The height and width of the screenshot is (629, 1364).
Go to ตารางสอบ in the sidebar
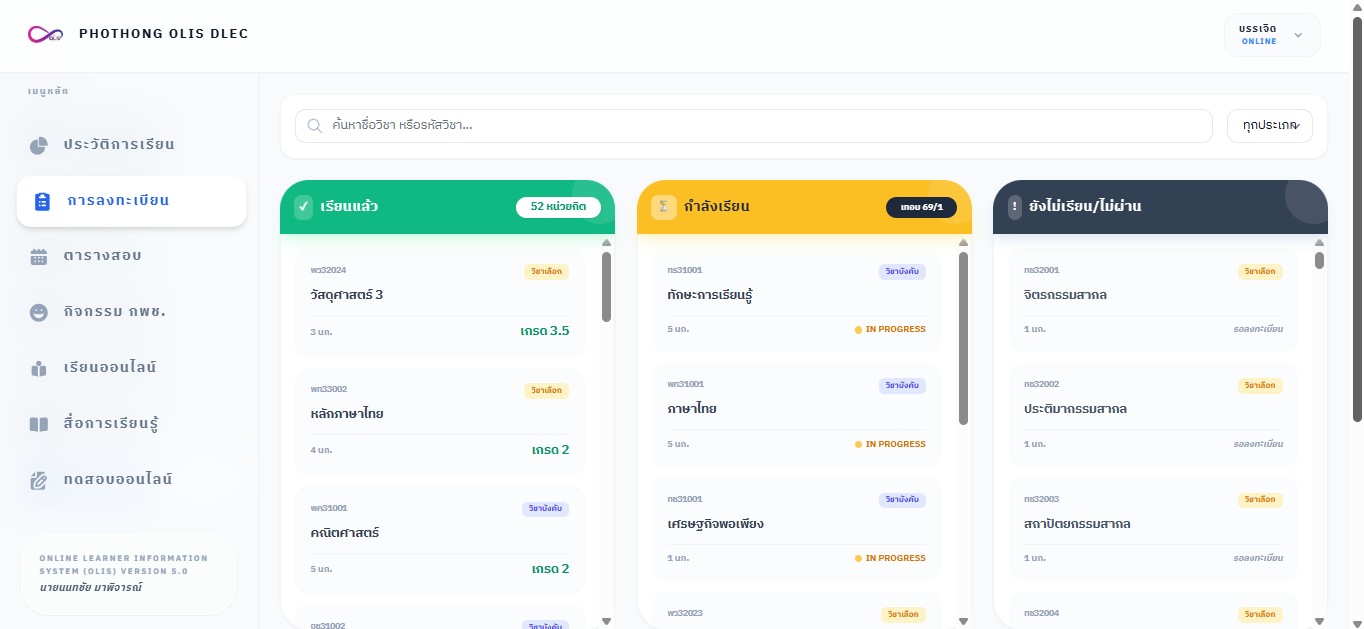(x=131, y=257)
